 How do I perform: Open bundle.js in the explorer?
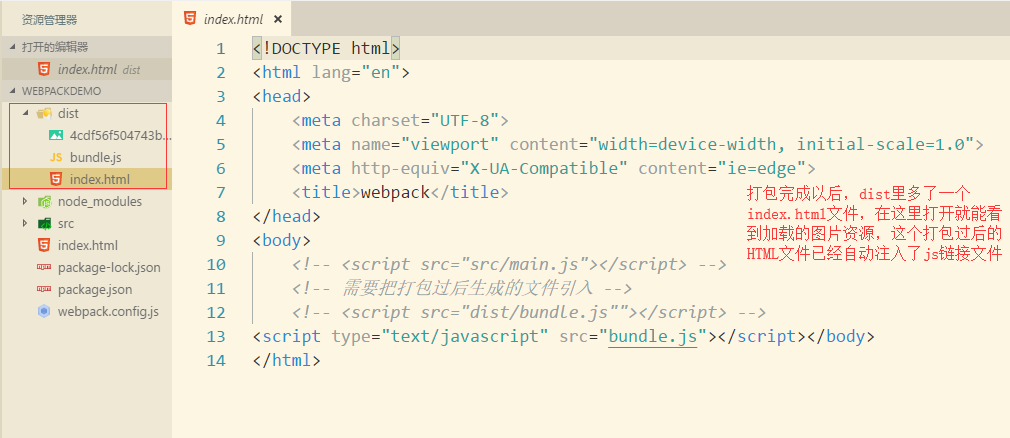click(x=95, y=158)
